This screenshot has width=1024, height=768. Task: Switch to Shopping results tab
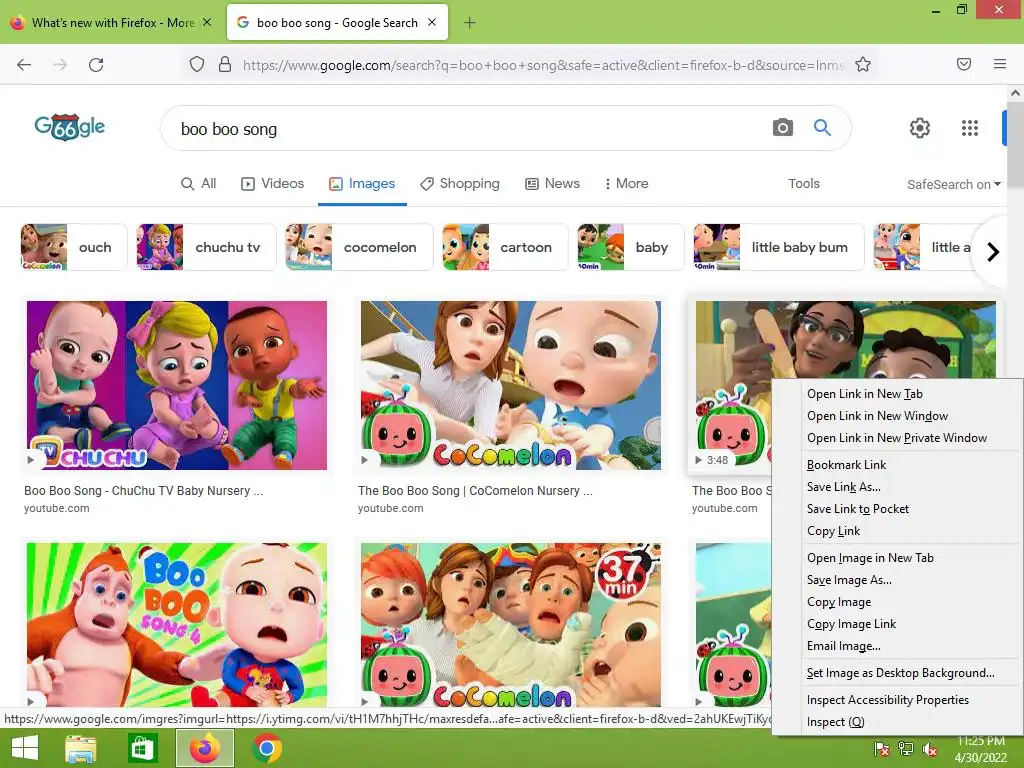click(460, 184)
